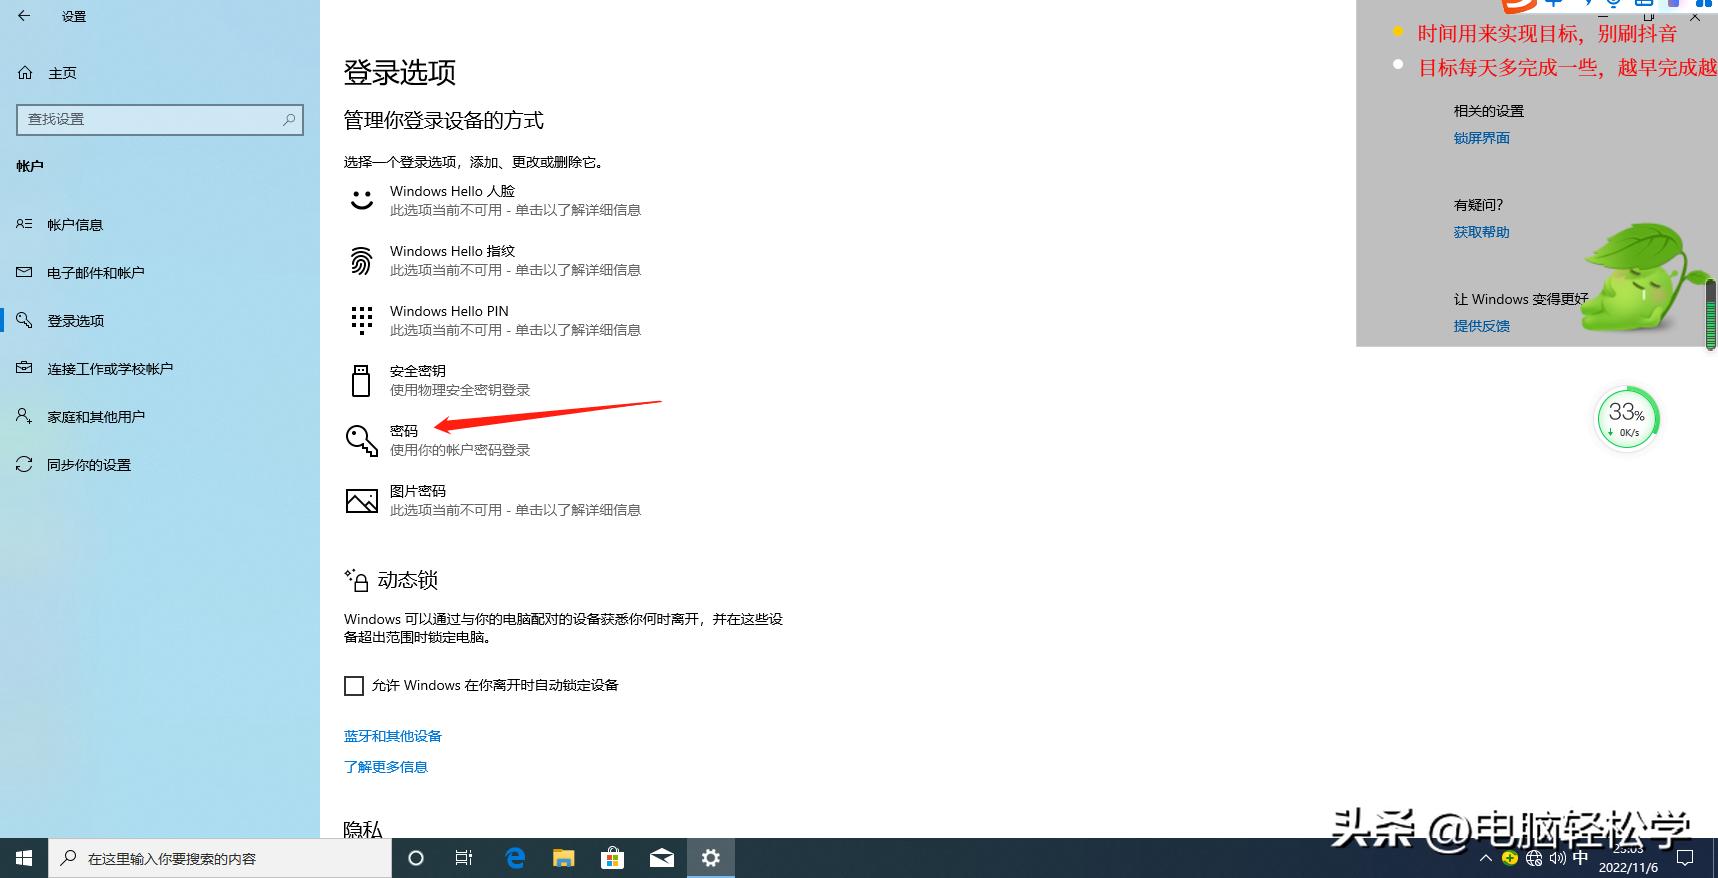Click the 获取帮助 link
1718x878 pixels.
1482,232
